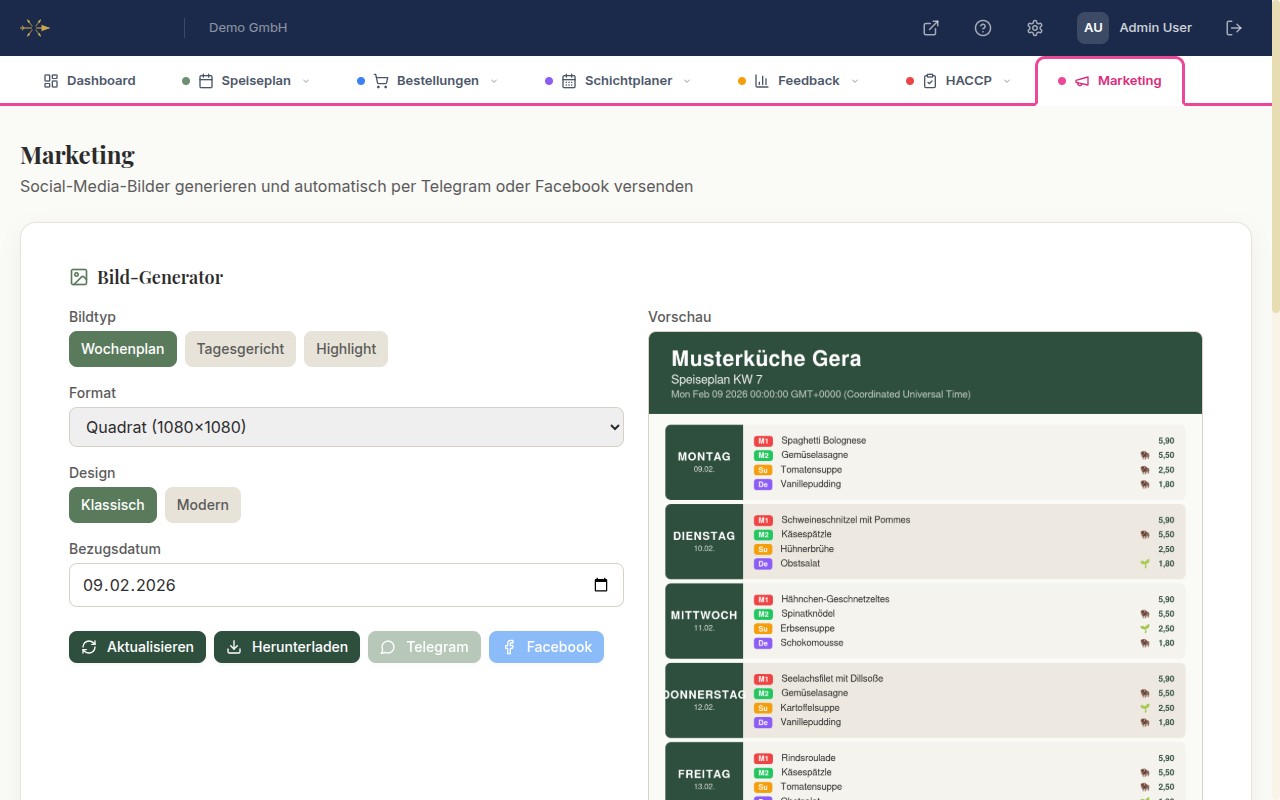Click the Dashboard grid icon
The image size is (1280, 800).
[51, 81]
